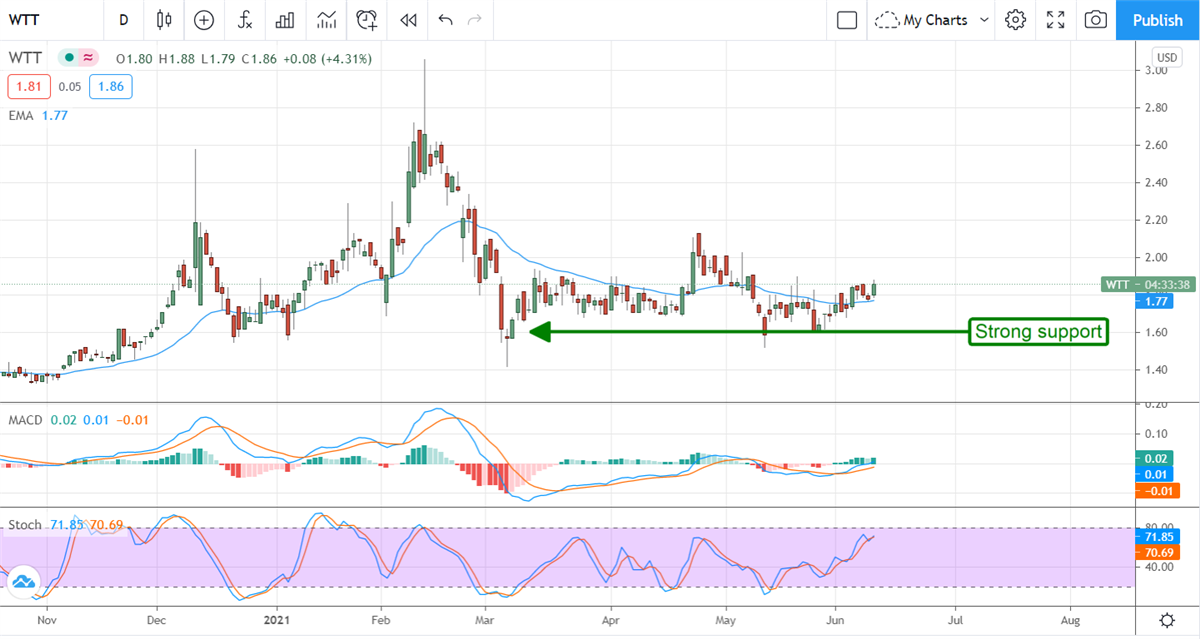Click the USD currency label
Viewport: 1200px width, 639px height.
(x=1167, y=56)
